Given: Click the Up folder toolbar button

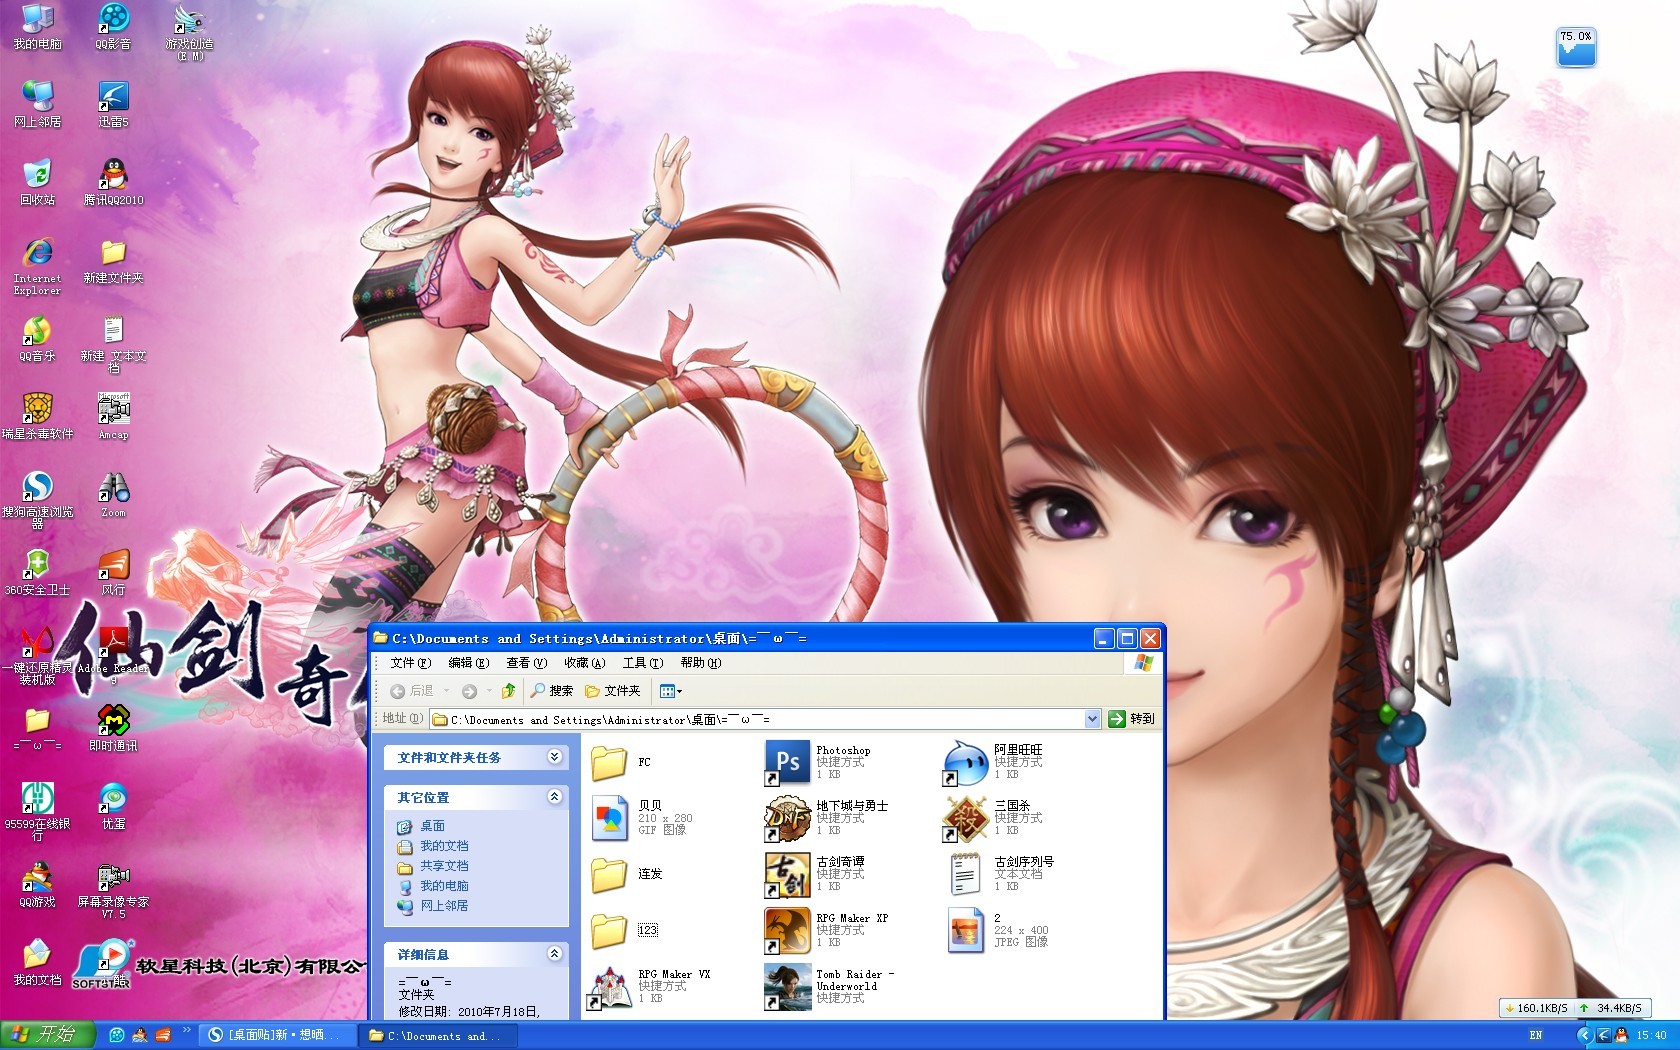Looking at the screenshot, I should tap(508, 690).
